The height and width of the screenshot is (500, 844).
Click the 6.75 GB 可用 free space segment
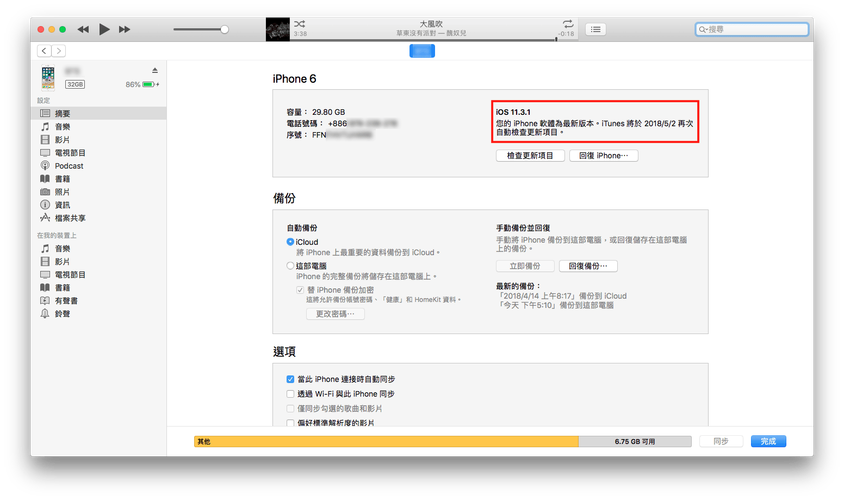pos(635,441)
